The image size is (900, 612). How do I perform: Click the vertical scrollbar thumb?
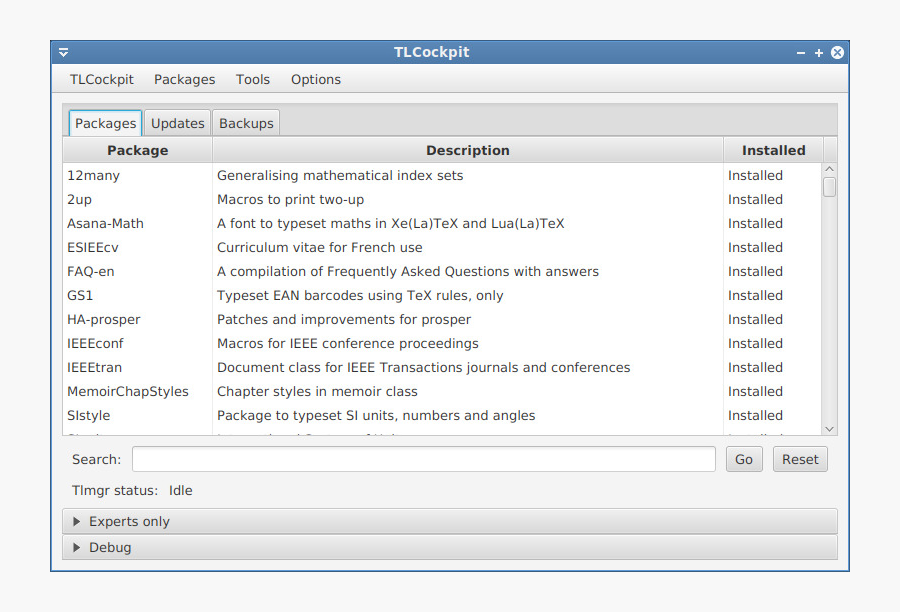point(829,187)
